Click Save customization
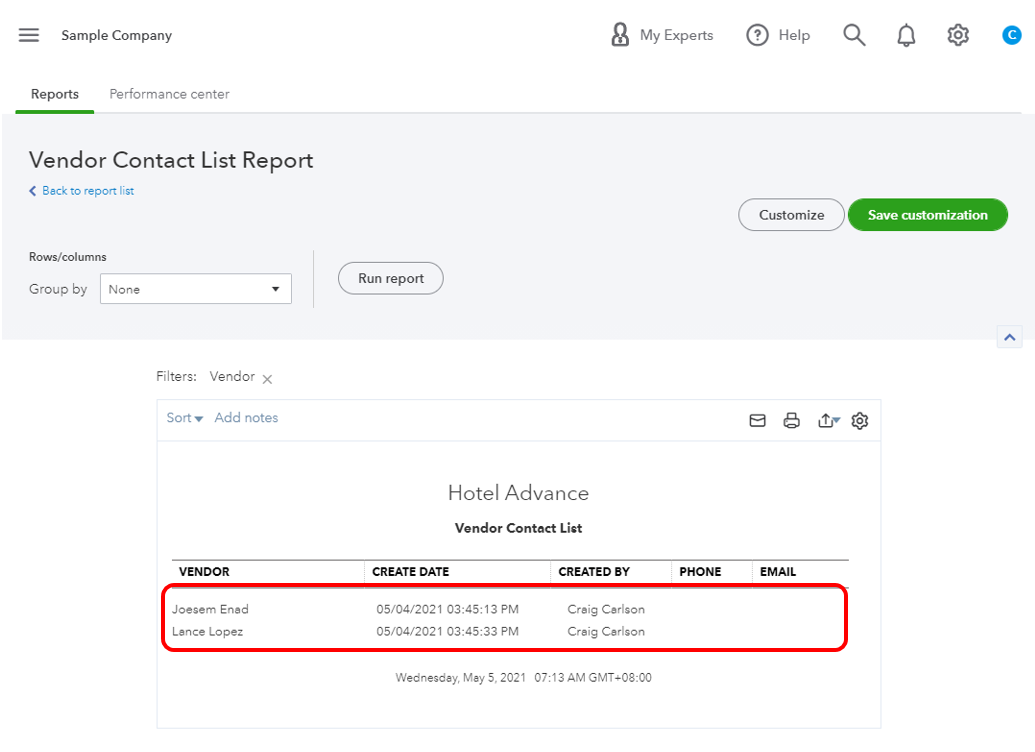 (926, 214)
